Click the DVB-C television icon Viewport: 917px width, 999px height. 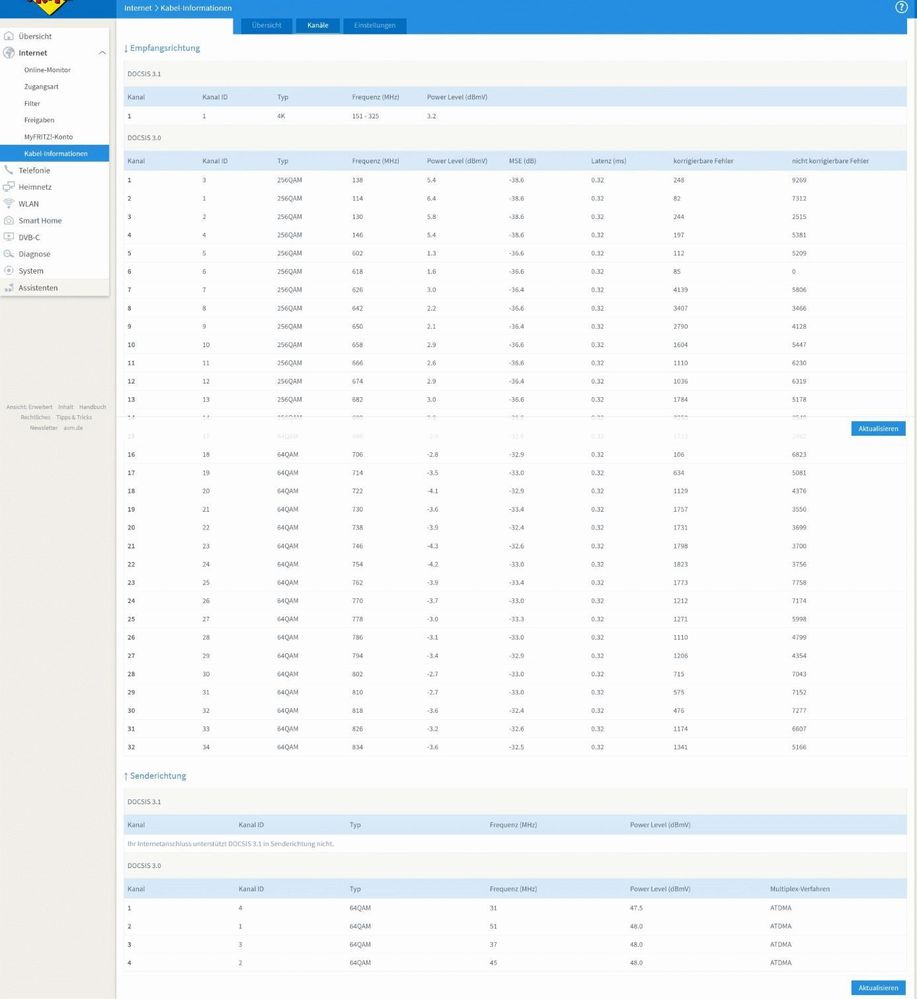pos(9,238)
